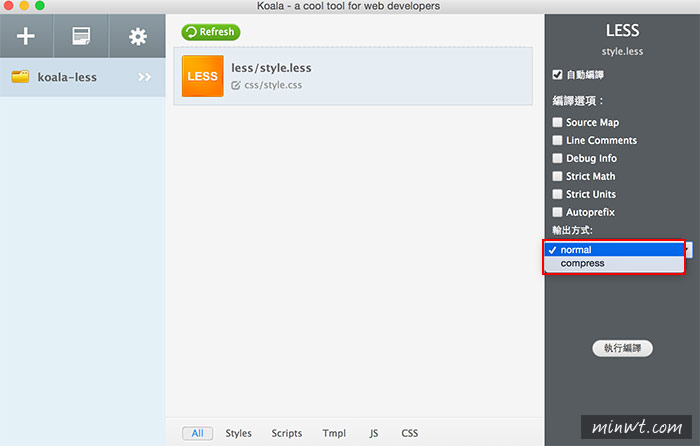Enable the Source Map option

tap(557, 122)
